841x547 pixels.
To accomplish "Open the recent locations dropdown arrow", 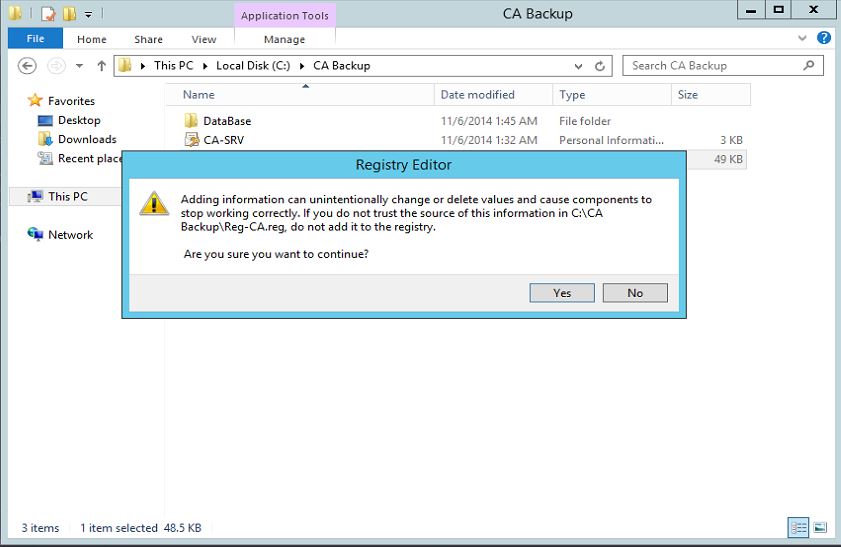I will pyautogui.click(x=79, y=66).
